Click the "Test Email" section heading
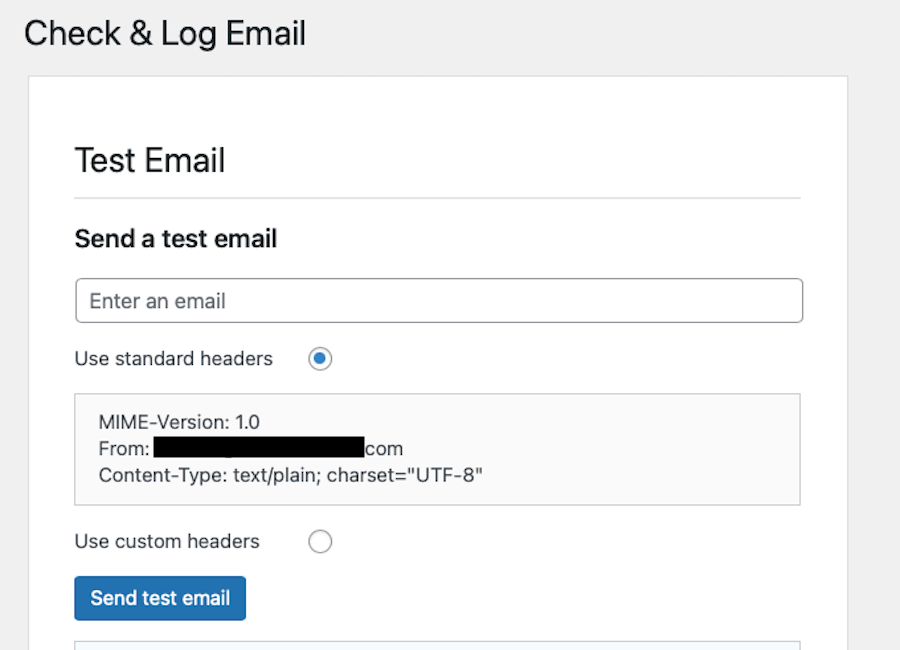 pos(149,160)
